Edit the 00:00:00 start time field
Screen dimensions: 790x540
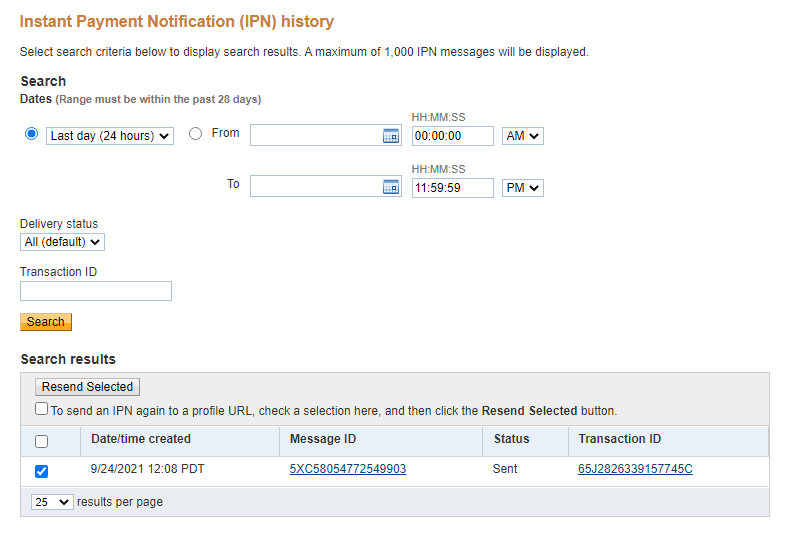[x=452, y=136]
